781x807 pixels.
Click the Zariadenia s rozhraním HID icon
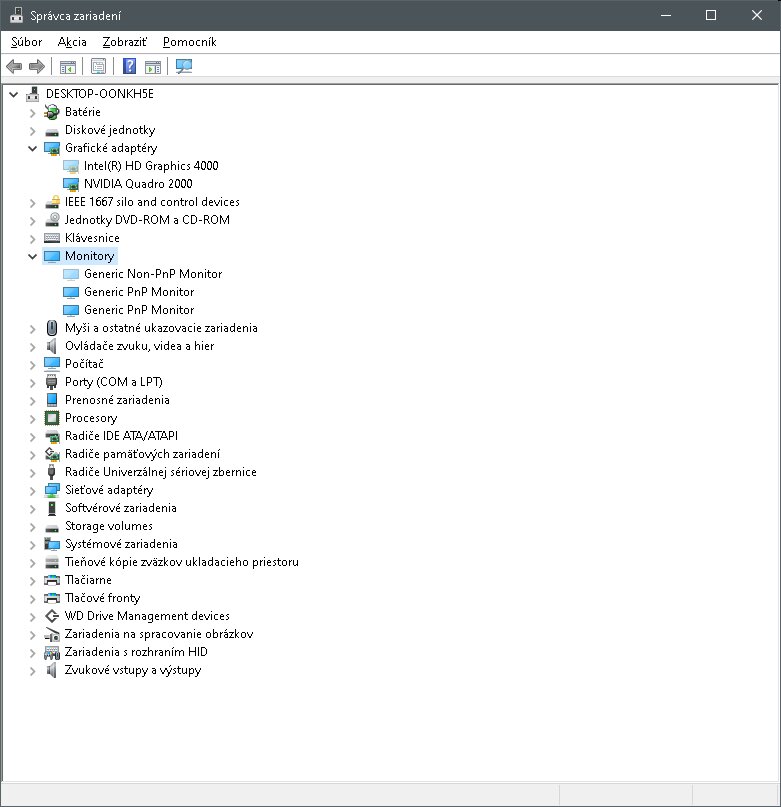pyautogui.click(x=51, y=653)
